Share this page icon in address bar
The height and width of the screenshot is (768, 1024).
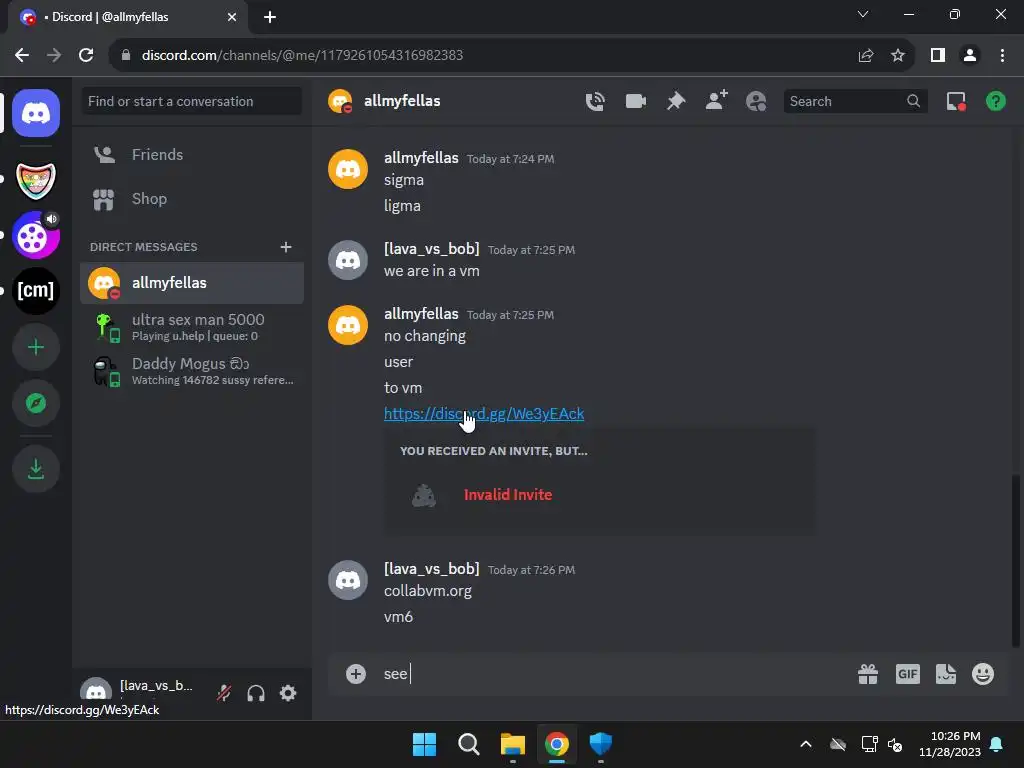pyautogui.click(x=866, y=56)
